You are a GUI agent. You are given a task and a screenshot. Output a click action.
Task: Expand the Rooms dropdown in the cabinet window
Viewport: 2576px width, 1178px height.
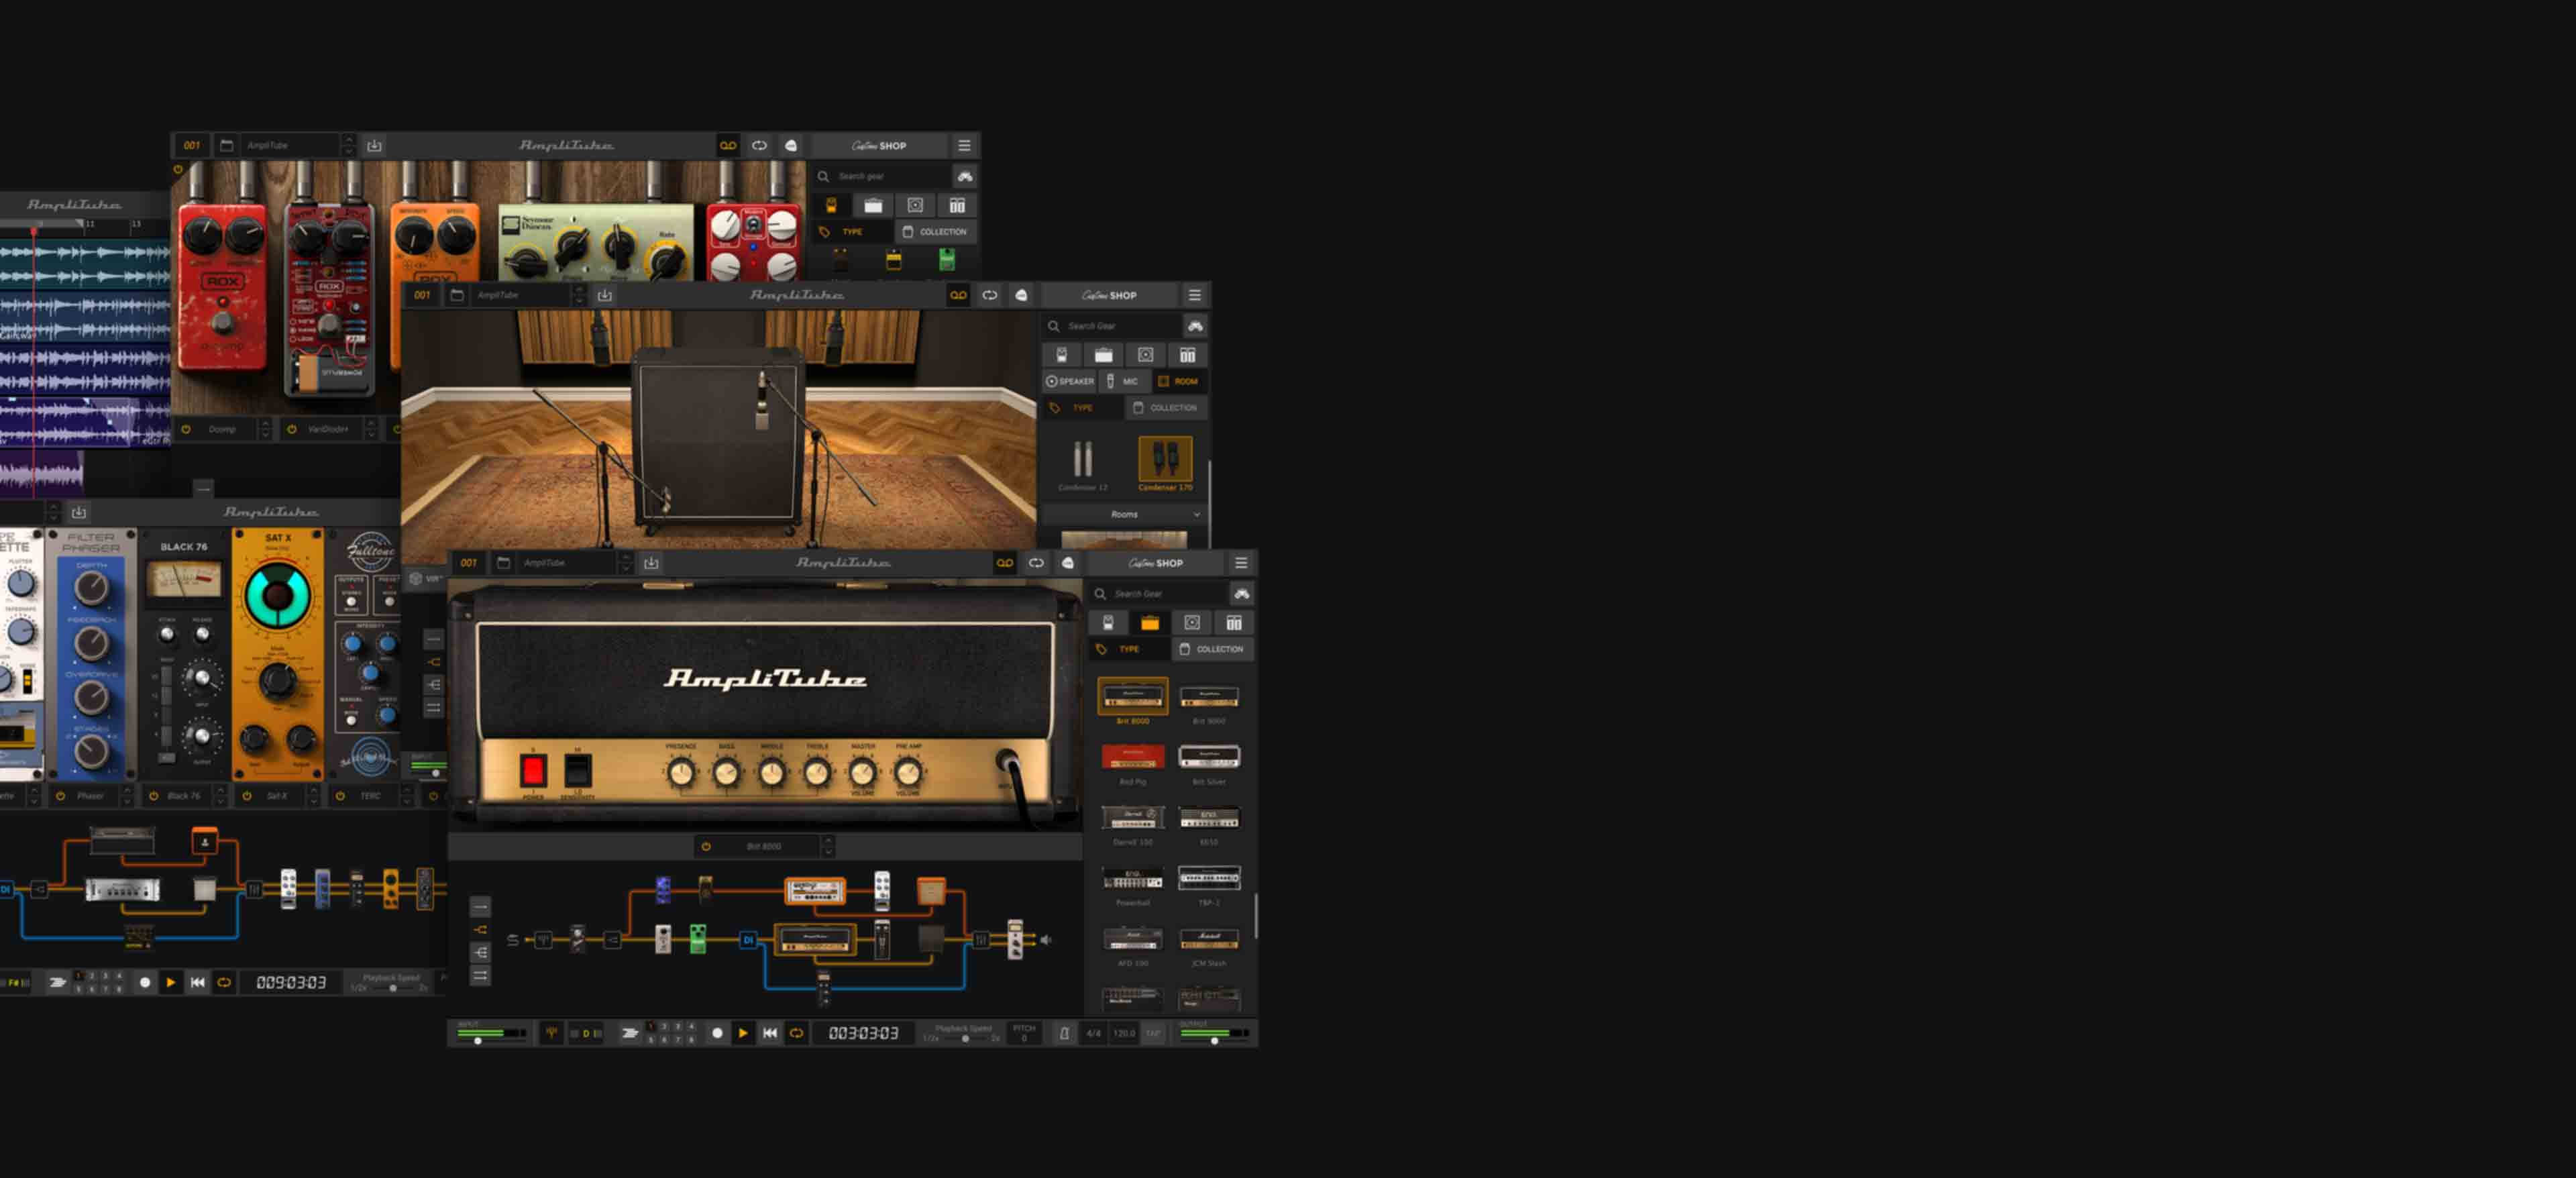point(1124,514)
